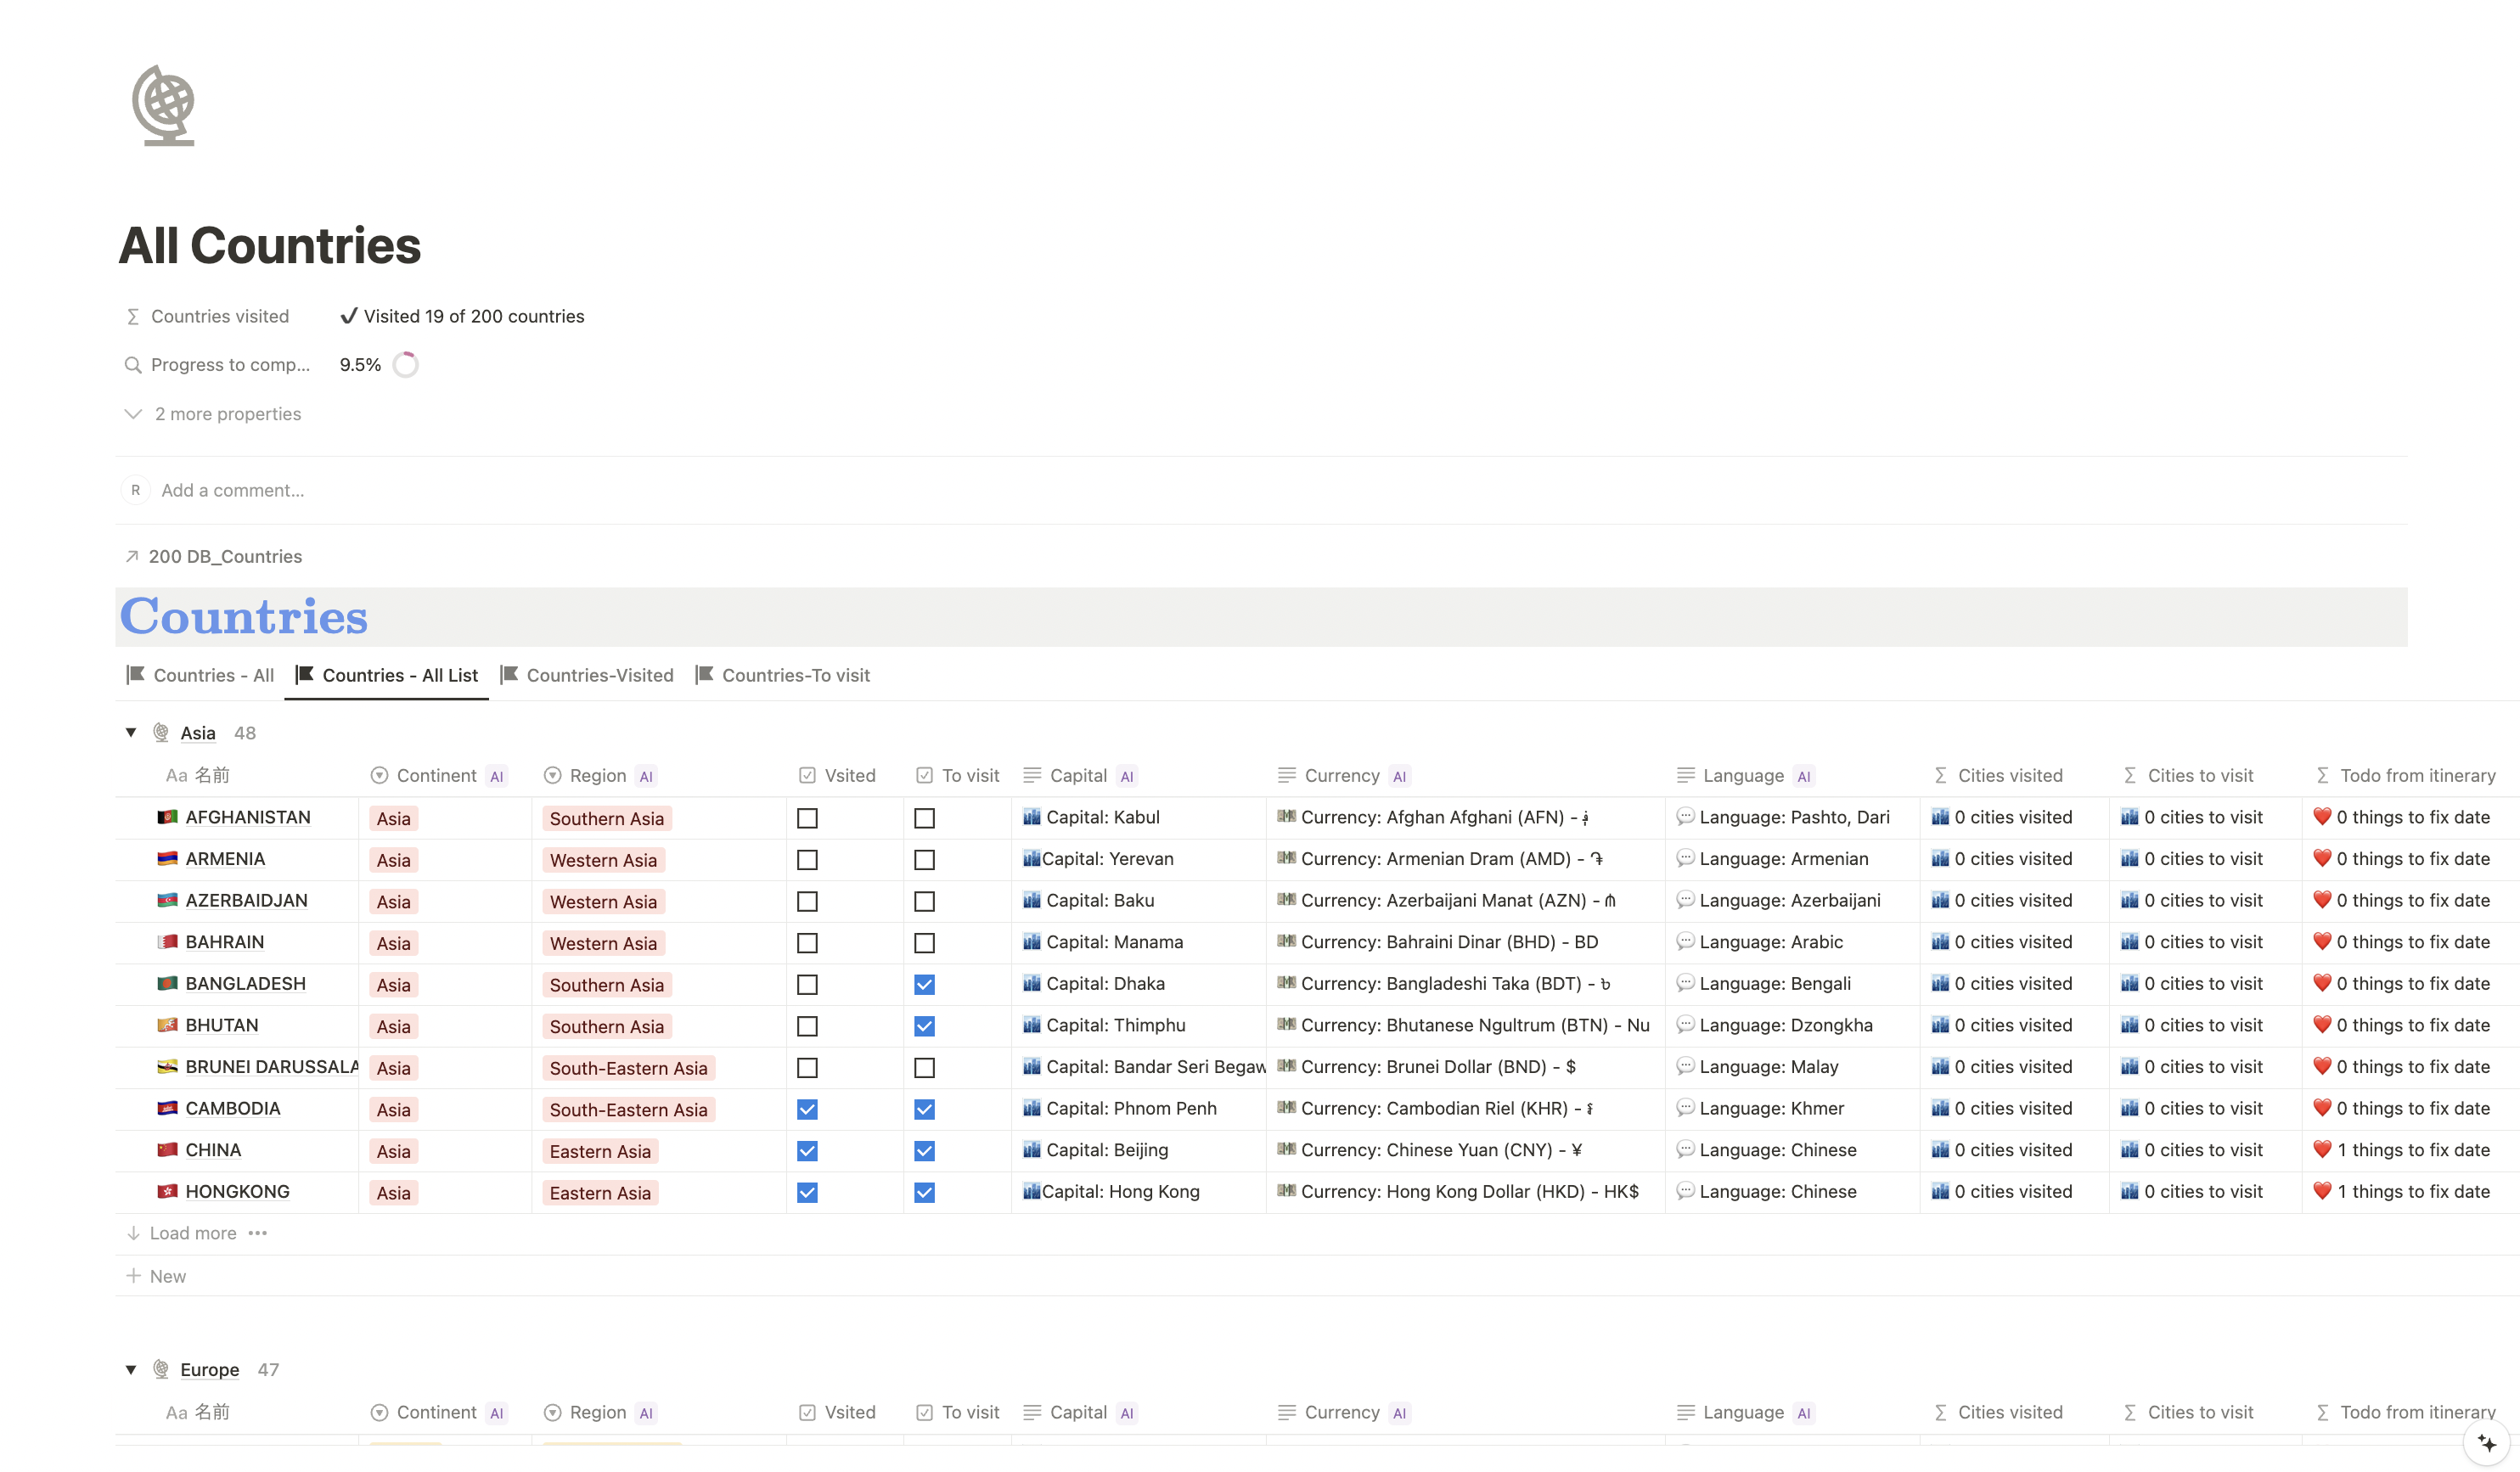Click the Asia group globe icon
2520x1472 pixels.
click(x=161, y=733)
